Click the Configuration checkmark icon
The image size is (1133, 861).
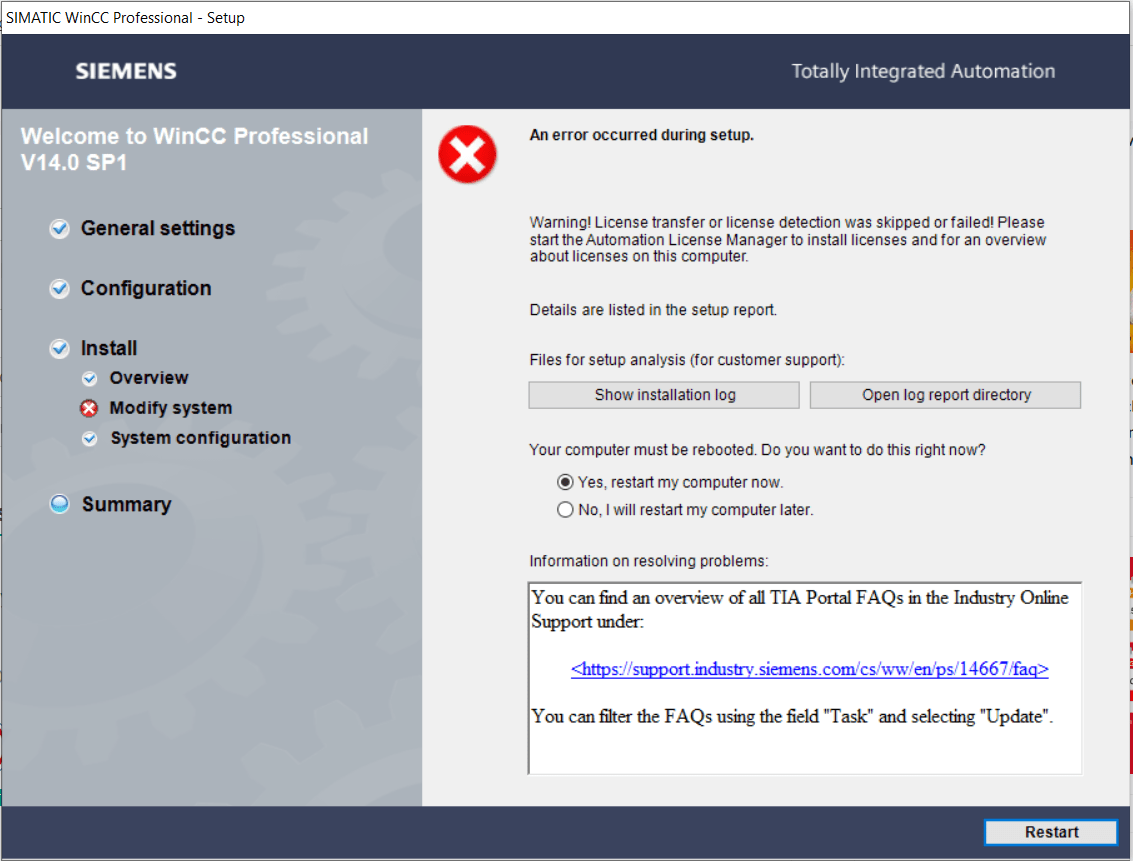(x=60, y=289)
